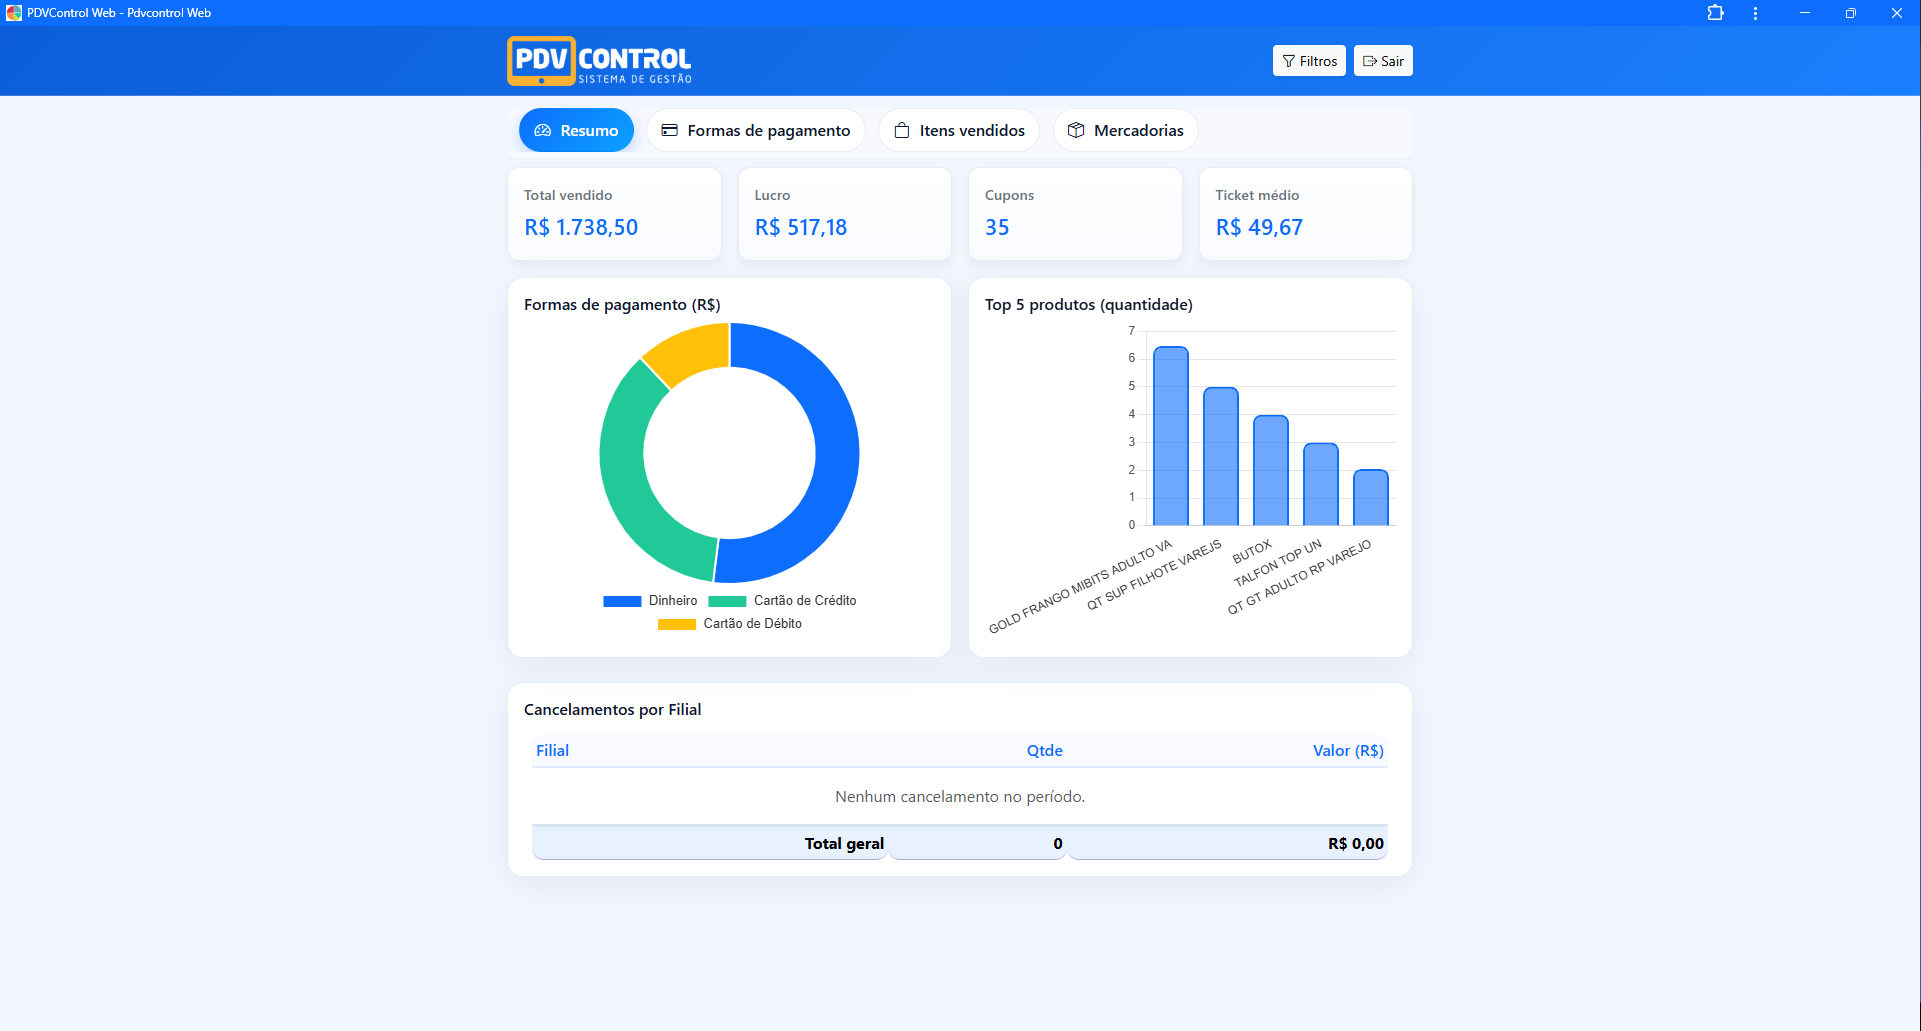Click the funnel icon inside the Filtros button
1921x1031 pixels.
tap(1289, 60)
